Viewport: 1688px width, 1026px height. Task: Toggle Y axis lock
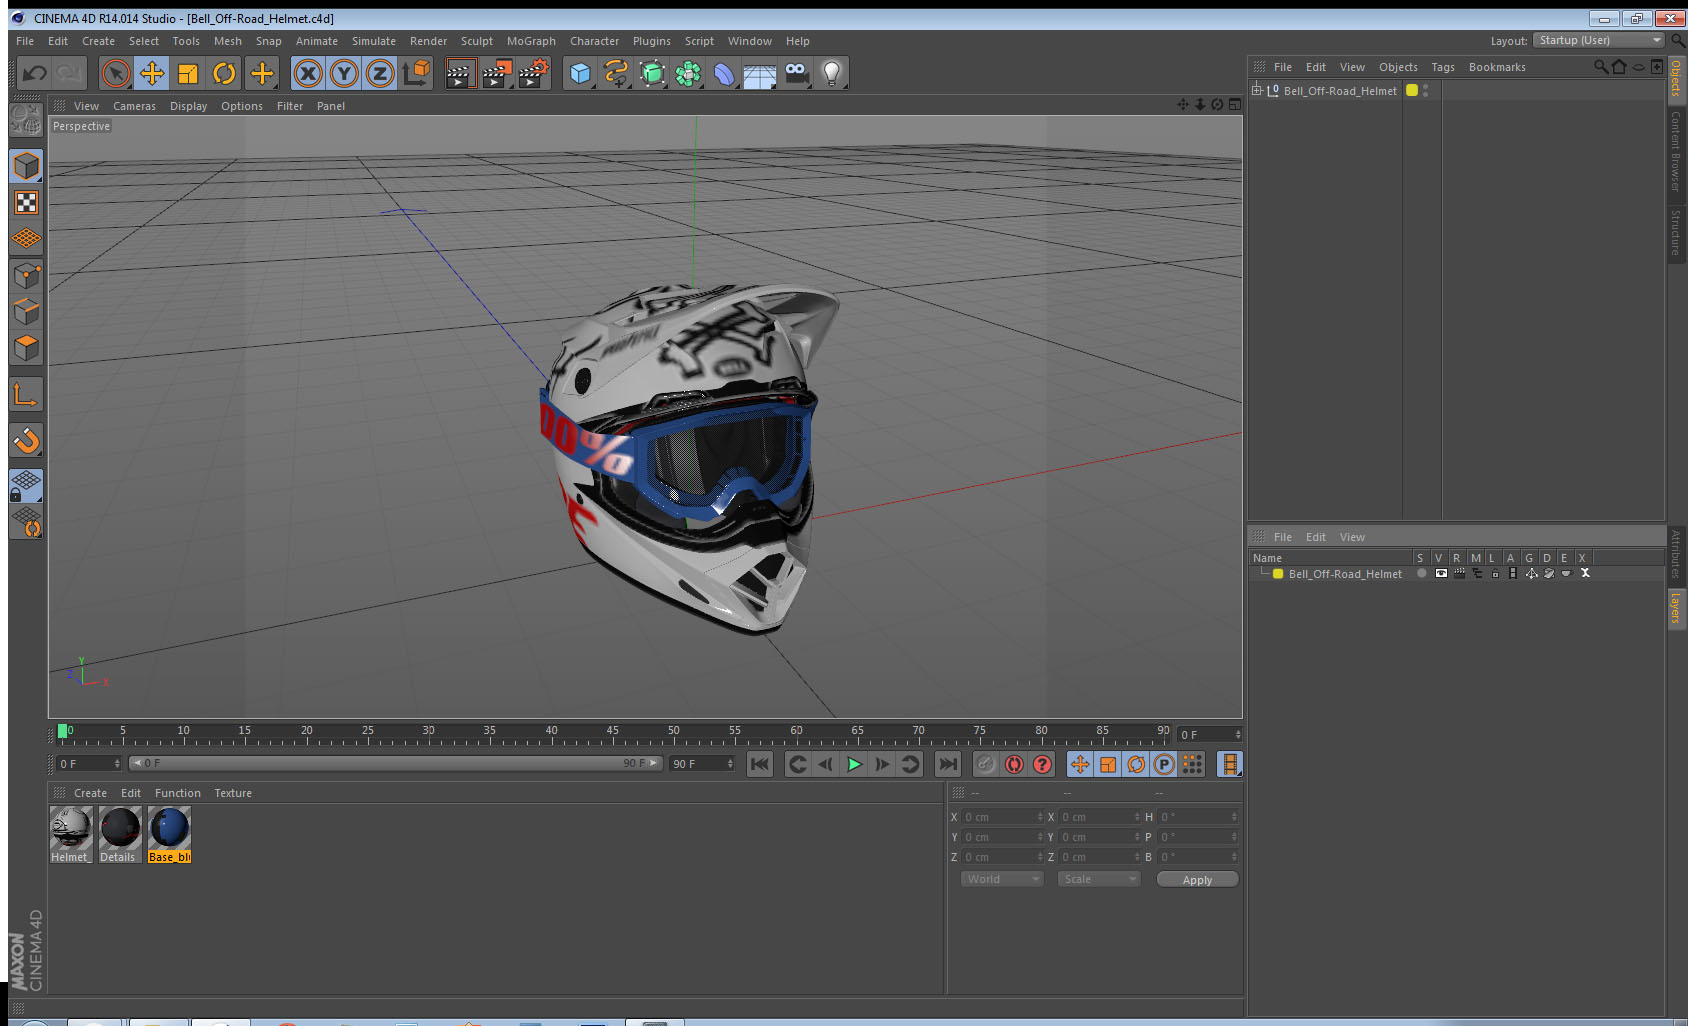(344, 73)
